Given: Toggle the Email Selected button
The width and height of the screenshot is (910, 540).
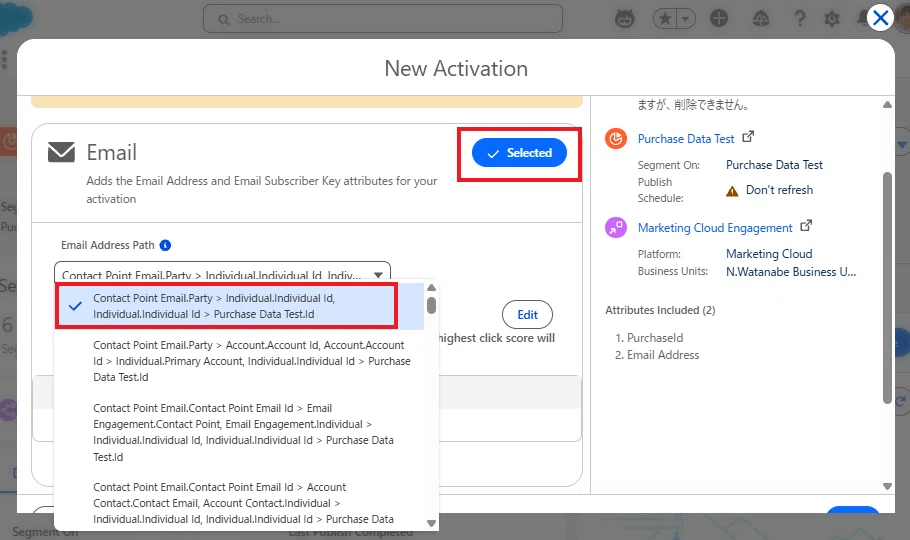Looking at the screenshot, I should coord(519,153).
